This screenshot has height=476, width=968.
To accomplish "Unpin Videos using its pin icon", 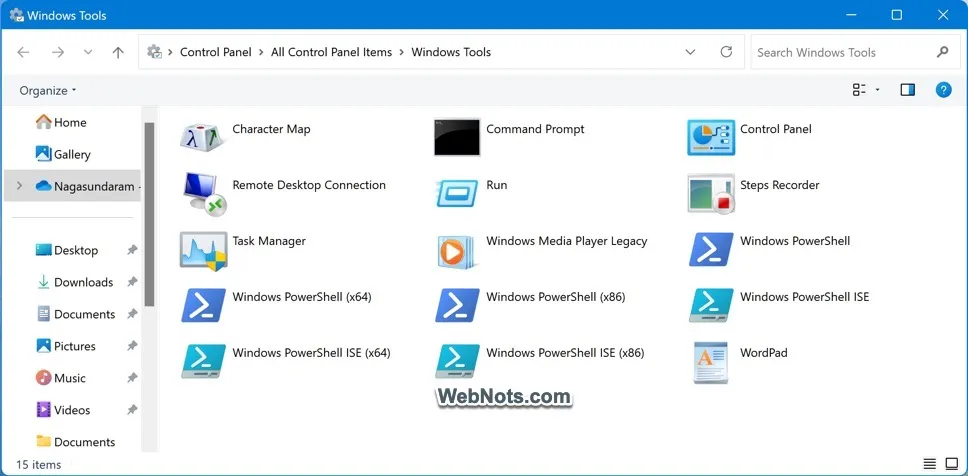I will pos(131,410).
